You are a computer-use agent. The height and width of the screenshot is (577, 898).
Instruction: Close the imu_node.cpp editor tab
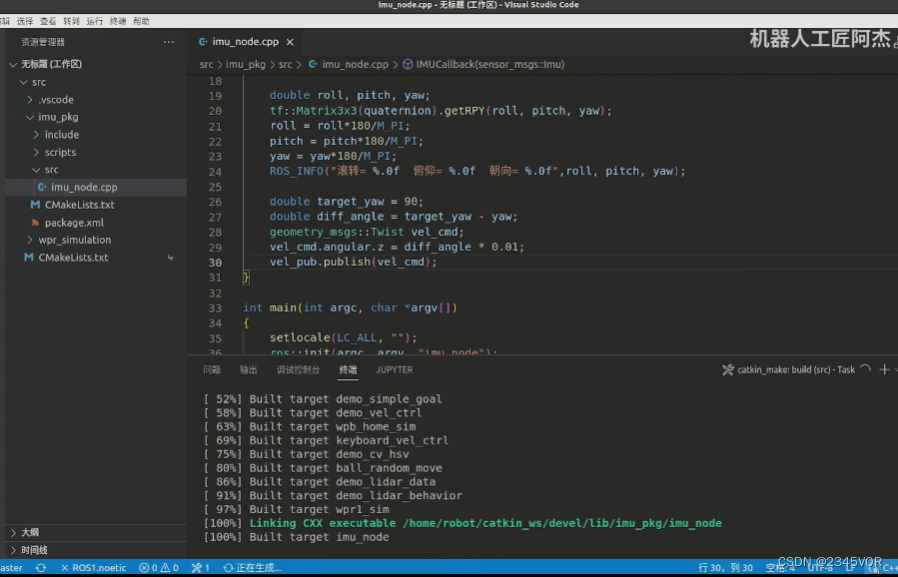290,42
